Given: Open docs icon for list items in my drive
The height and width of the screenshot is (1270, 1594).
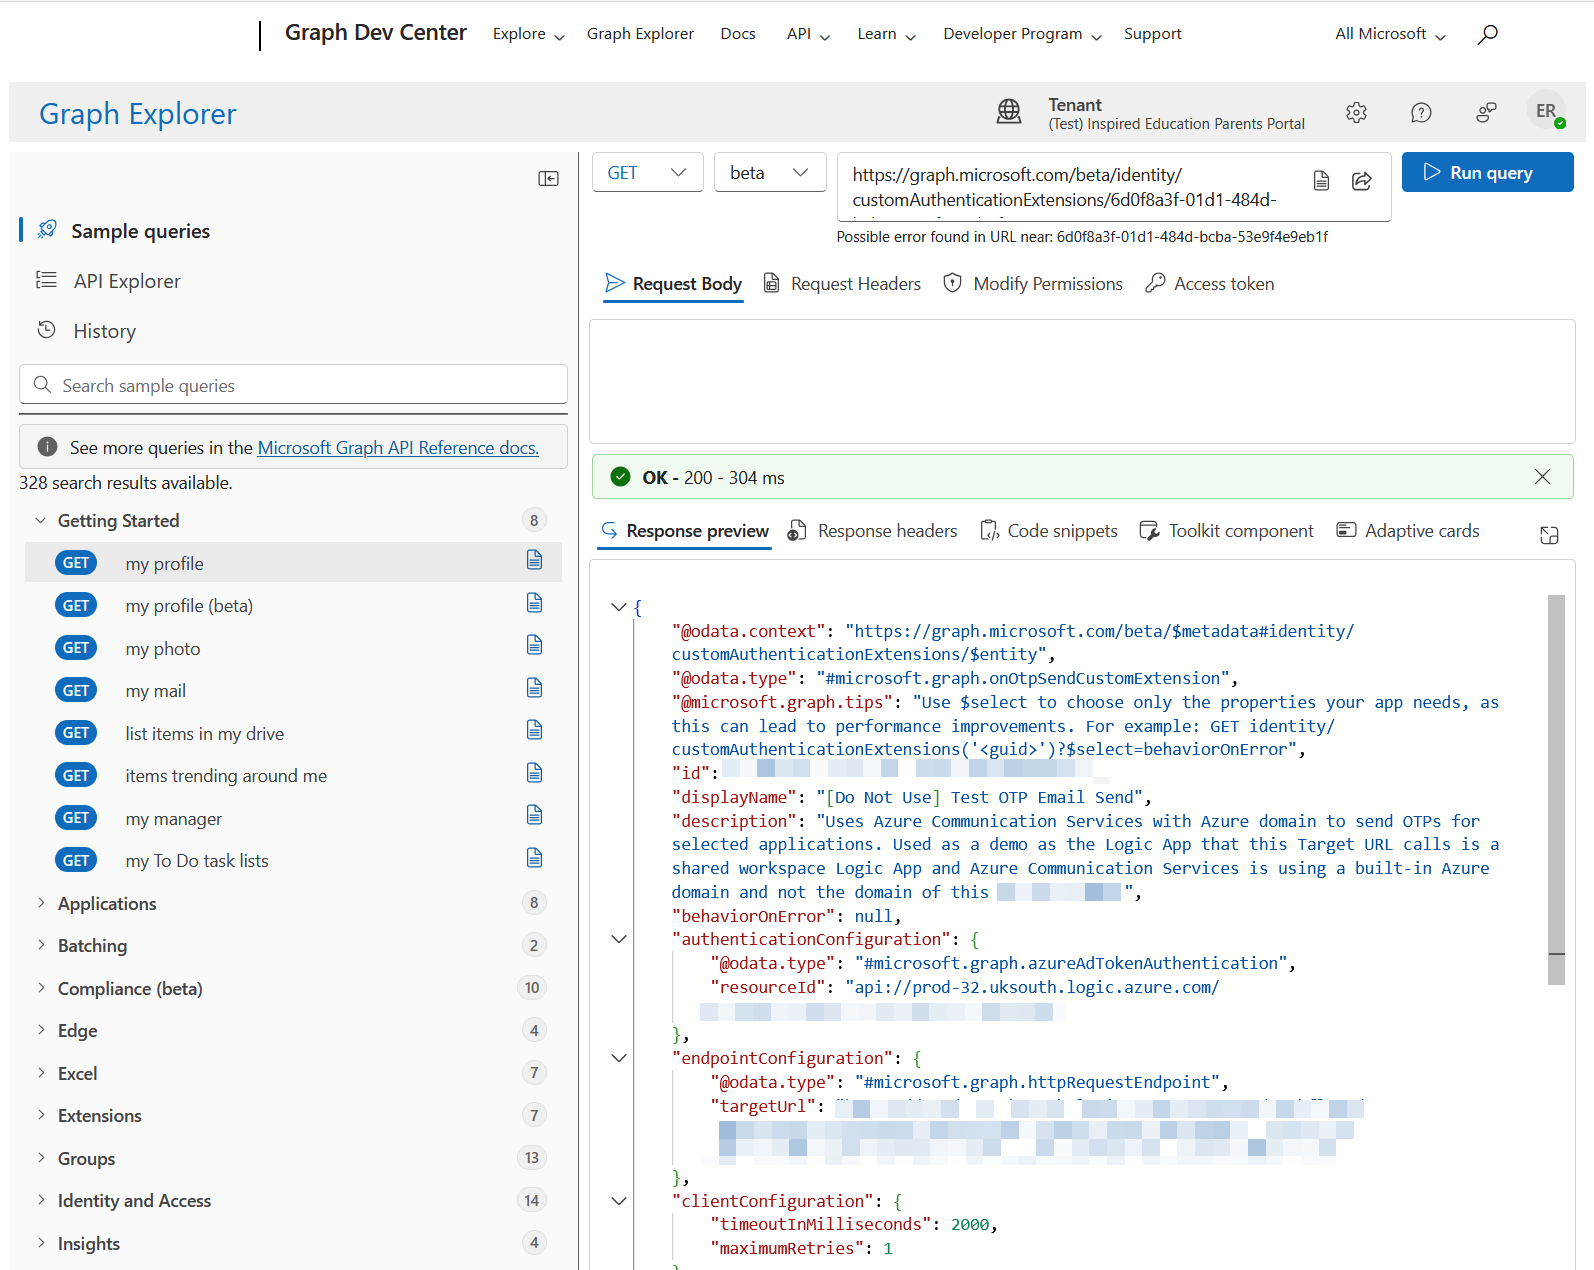Looking at the screenshot, I should click(535, 730).
